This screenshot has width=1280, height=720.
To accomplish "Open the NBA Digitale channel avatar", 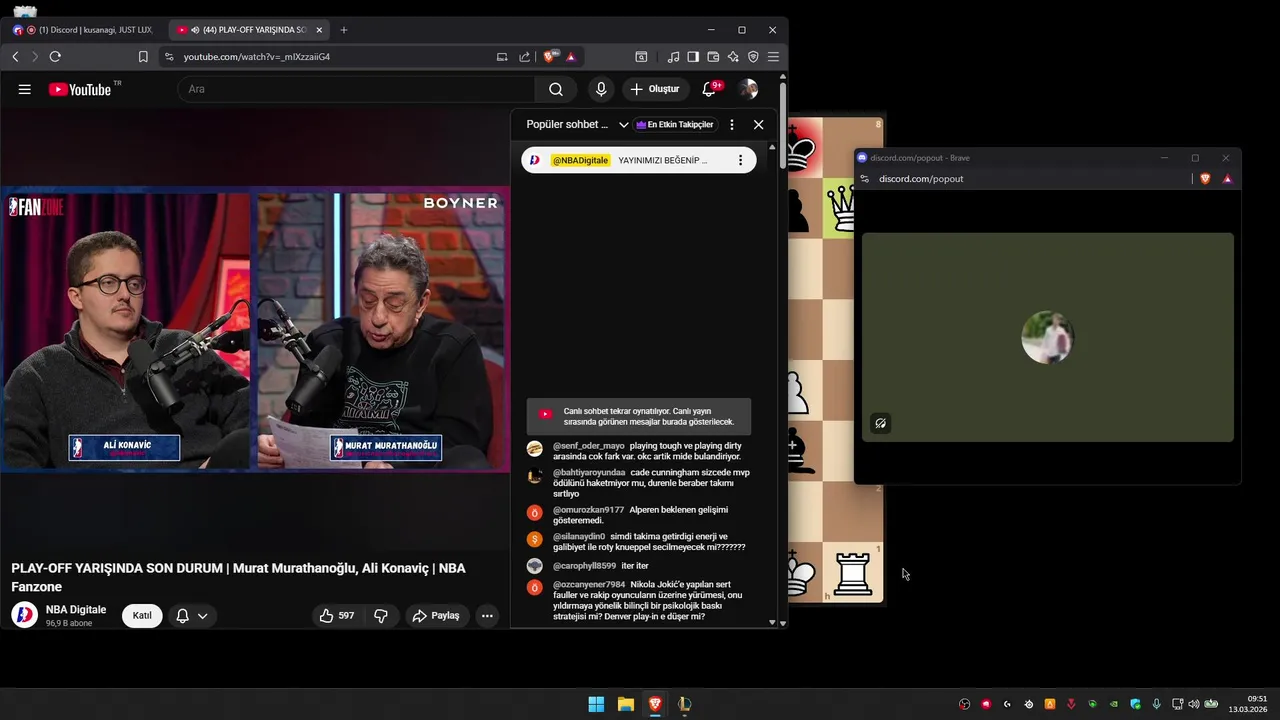I will point(24,615).
